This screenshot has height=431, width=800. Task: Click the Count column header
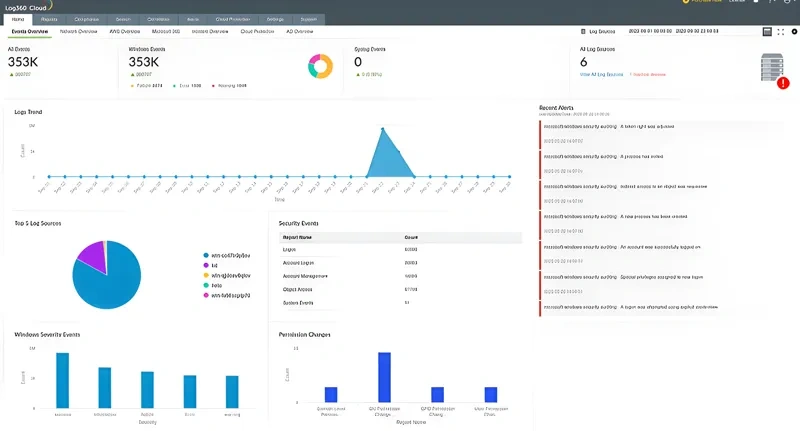411,237
